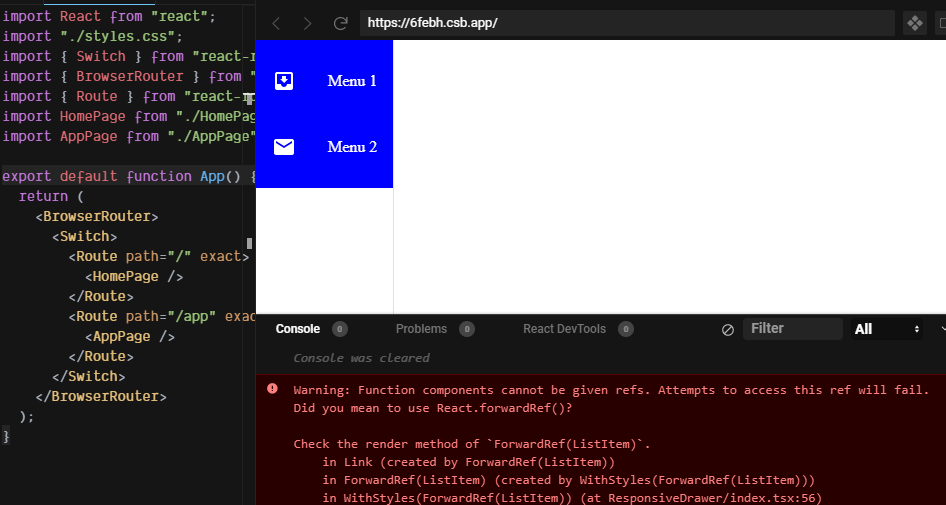The width and height of the screenshot is (946, 505).
Task: Click the import { Route } line
Action: 129,96
